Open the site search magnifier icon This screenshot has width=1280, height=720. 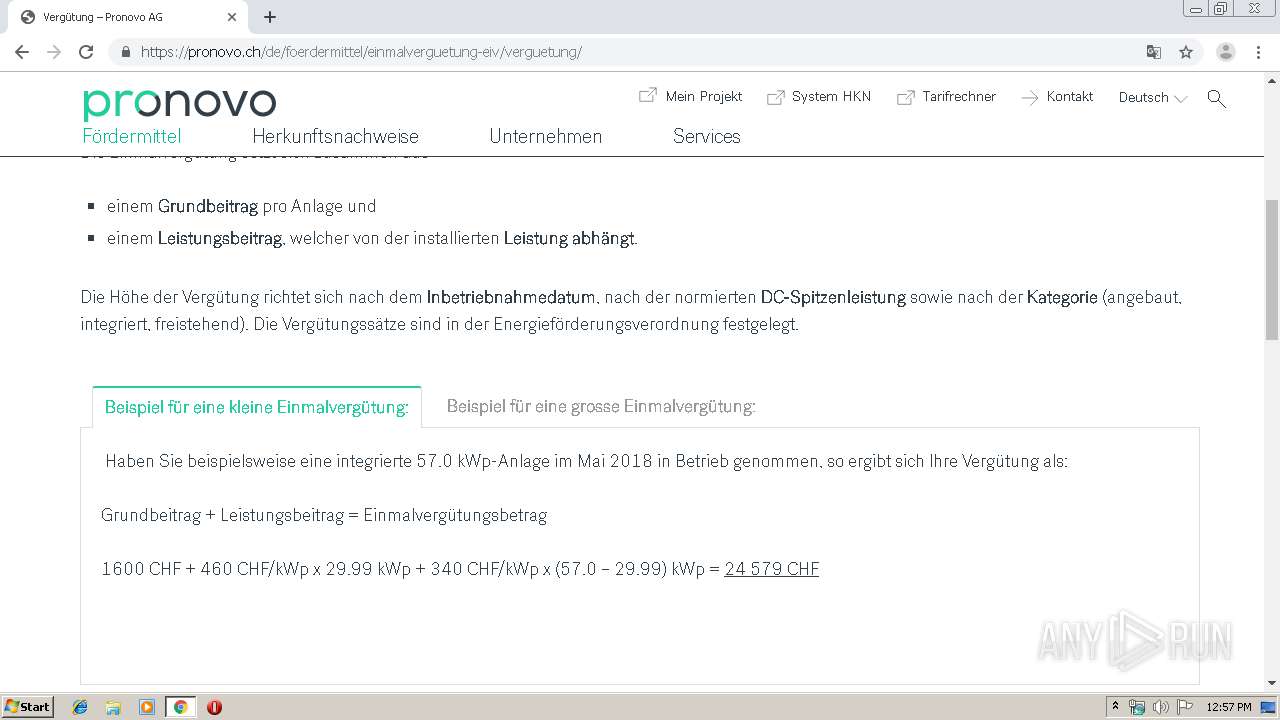click(x=1216, y=98)
